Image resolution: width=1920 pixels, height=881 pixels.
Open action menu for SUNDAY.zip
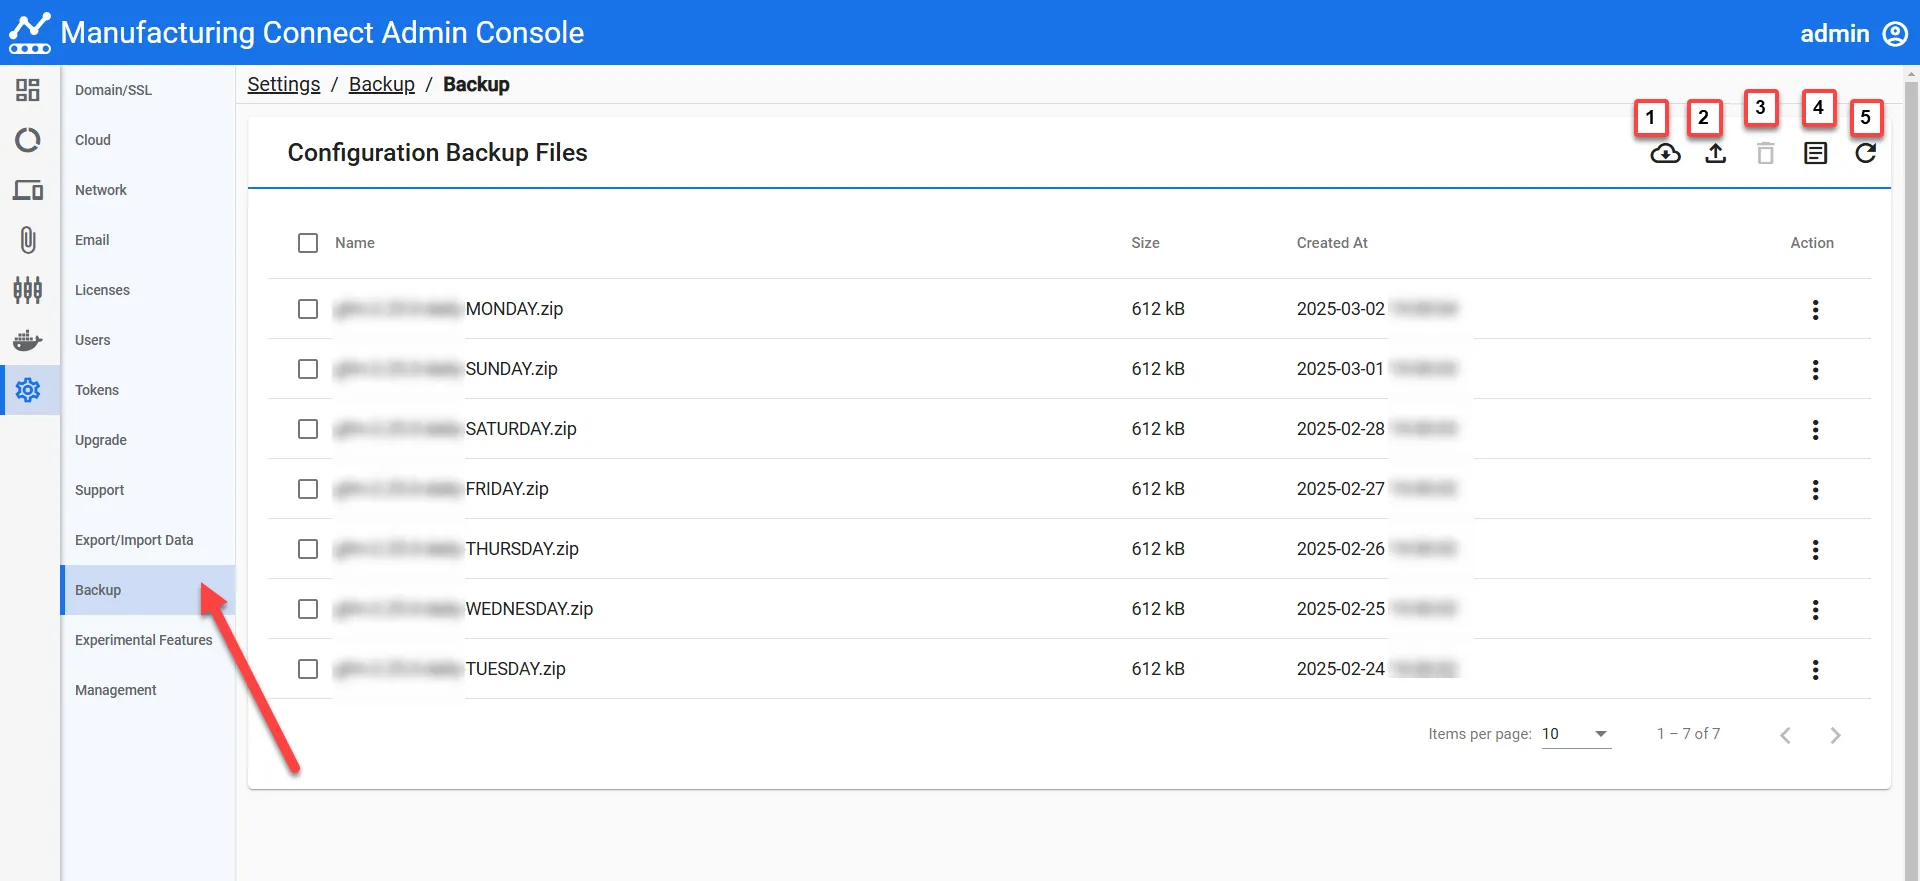point(1816,370)
